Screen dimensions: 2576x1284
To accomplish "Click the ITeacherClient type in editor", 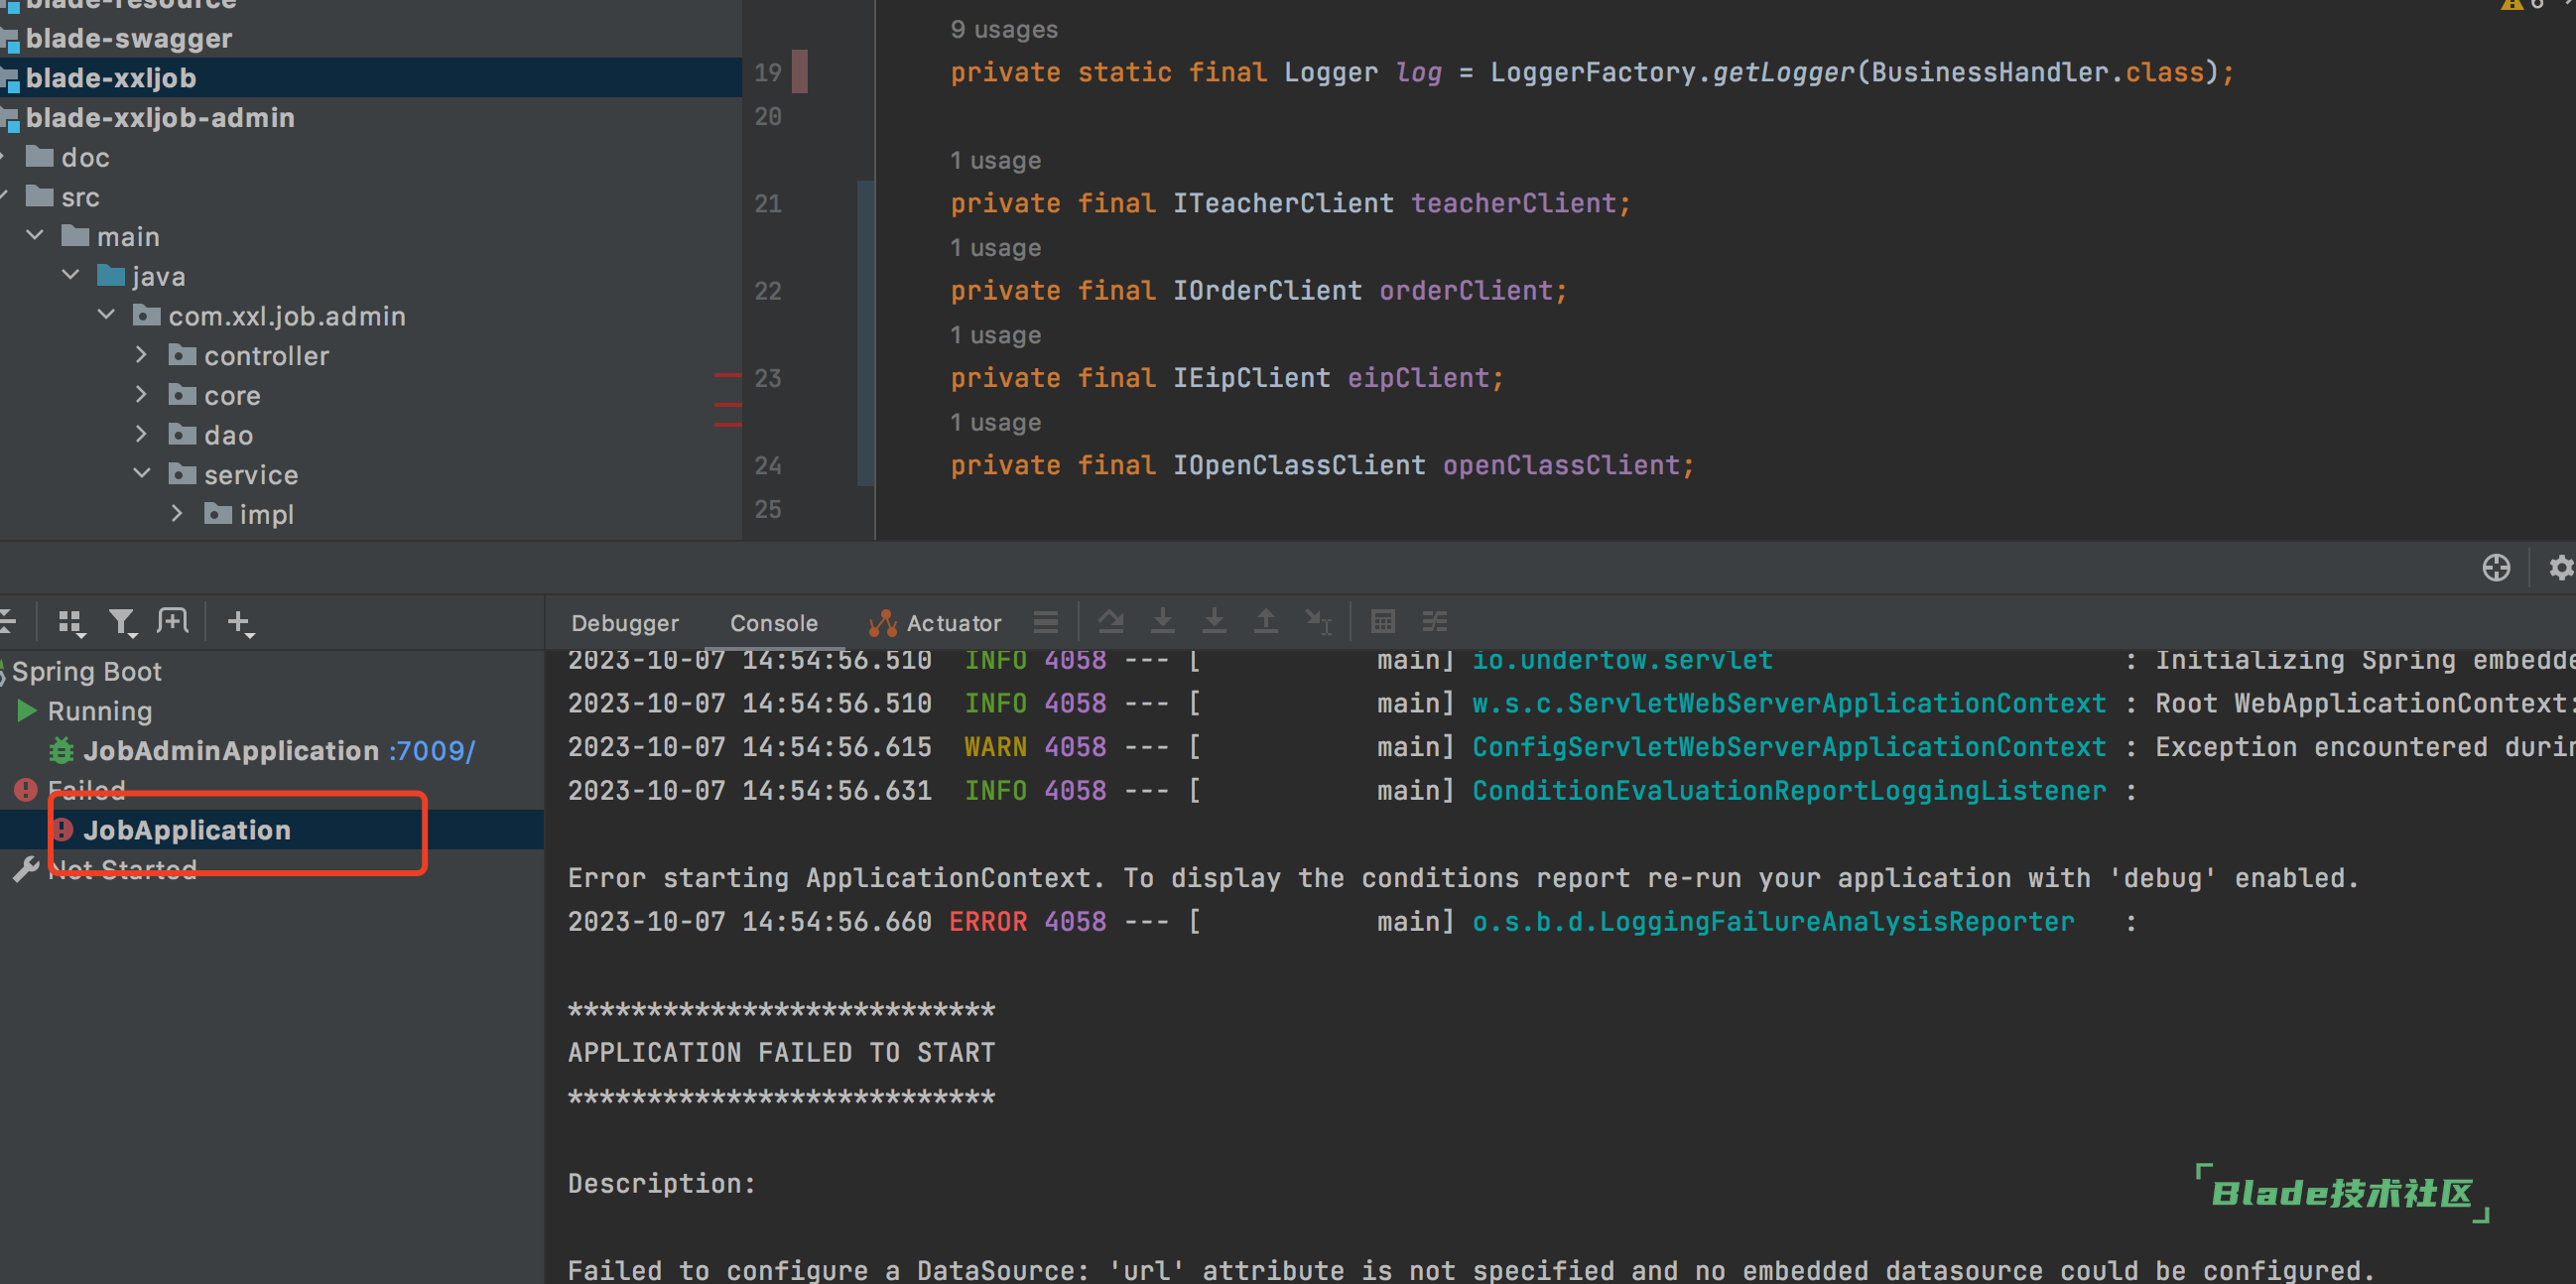I will (1283, 203).
